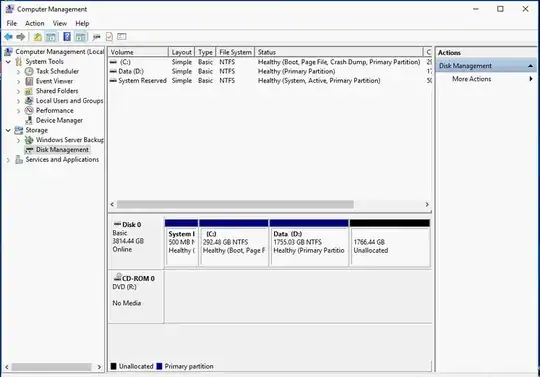Click the volume list horizontal scrollbar thumb

pos(235,204)
